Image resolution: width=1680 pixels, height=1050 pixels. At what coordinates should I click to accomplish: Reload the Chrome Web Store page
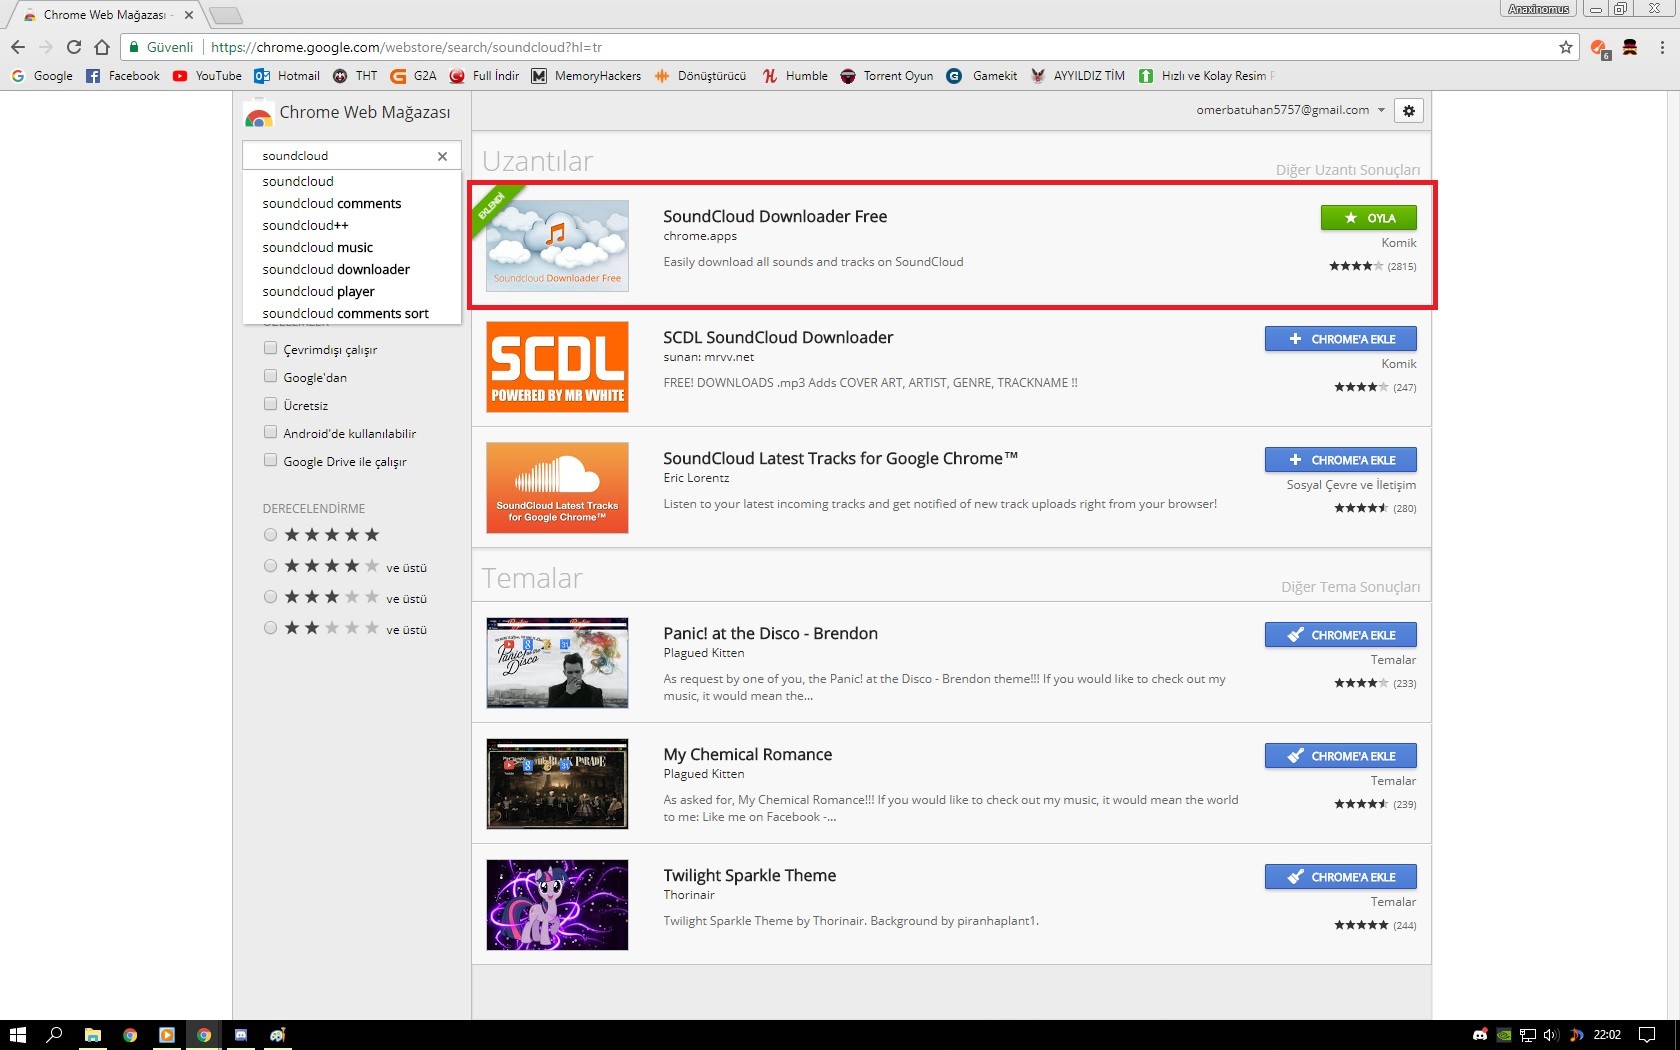click(74, 47)
